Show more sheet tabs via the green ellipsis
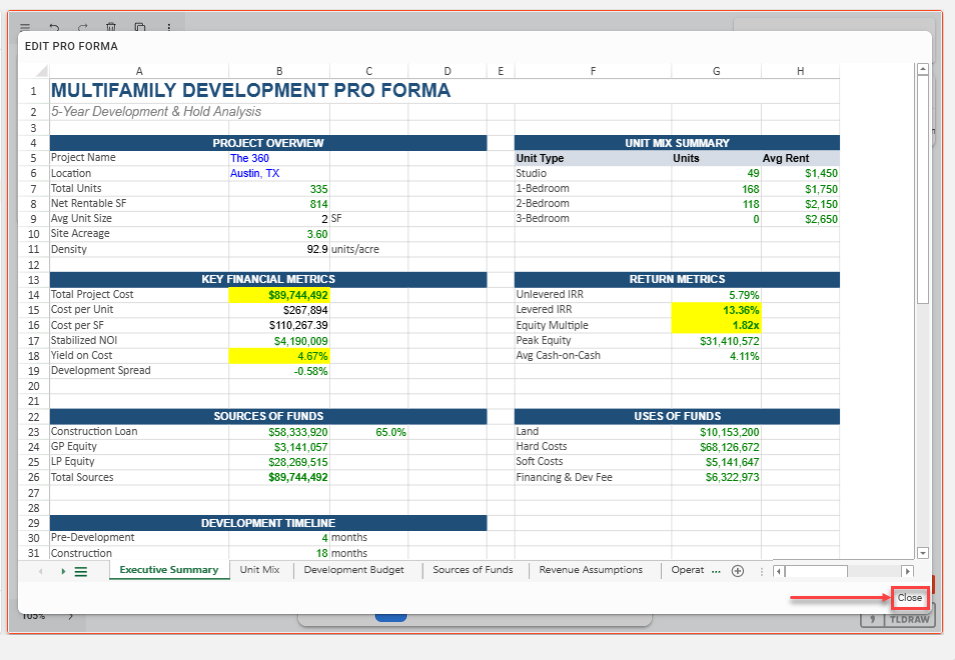 pyautogui.click(x=716, y=571)
